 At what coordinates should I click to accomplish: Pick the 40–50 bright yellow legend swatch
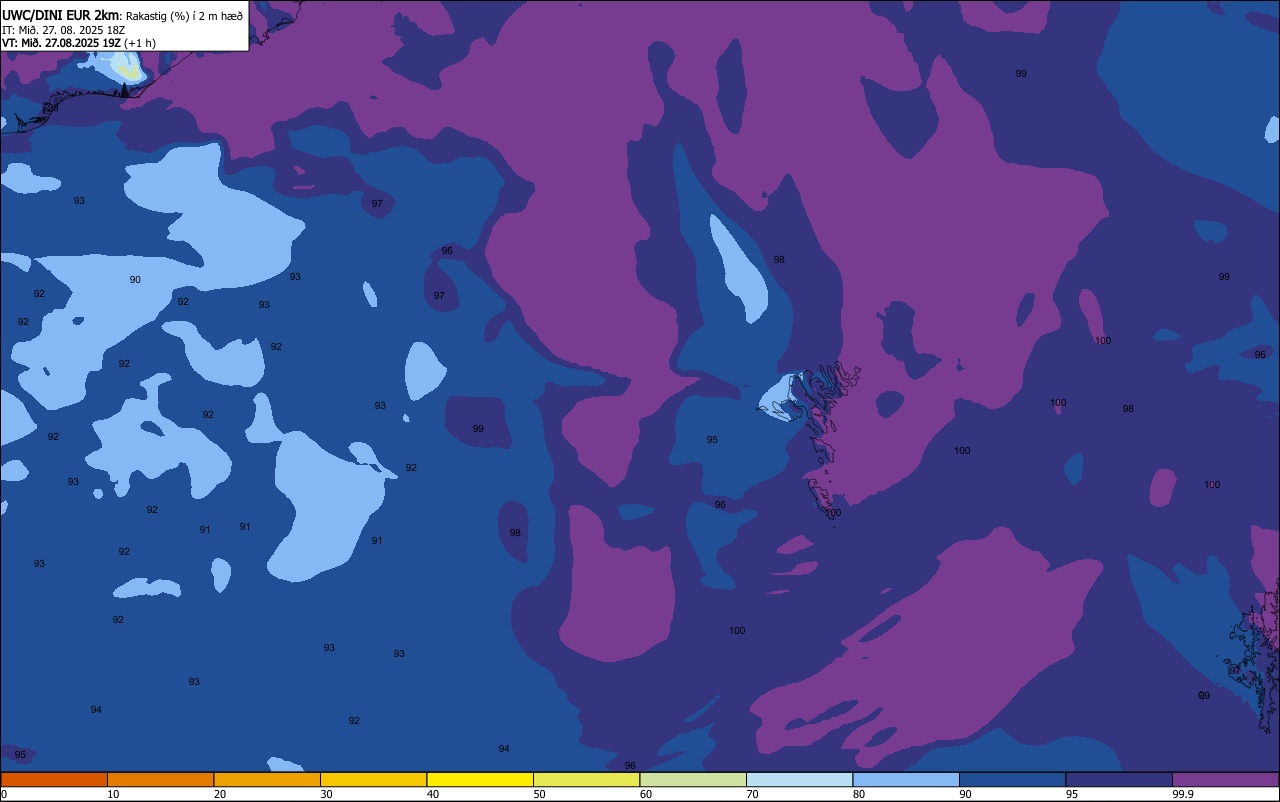point(480,779)
